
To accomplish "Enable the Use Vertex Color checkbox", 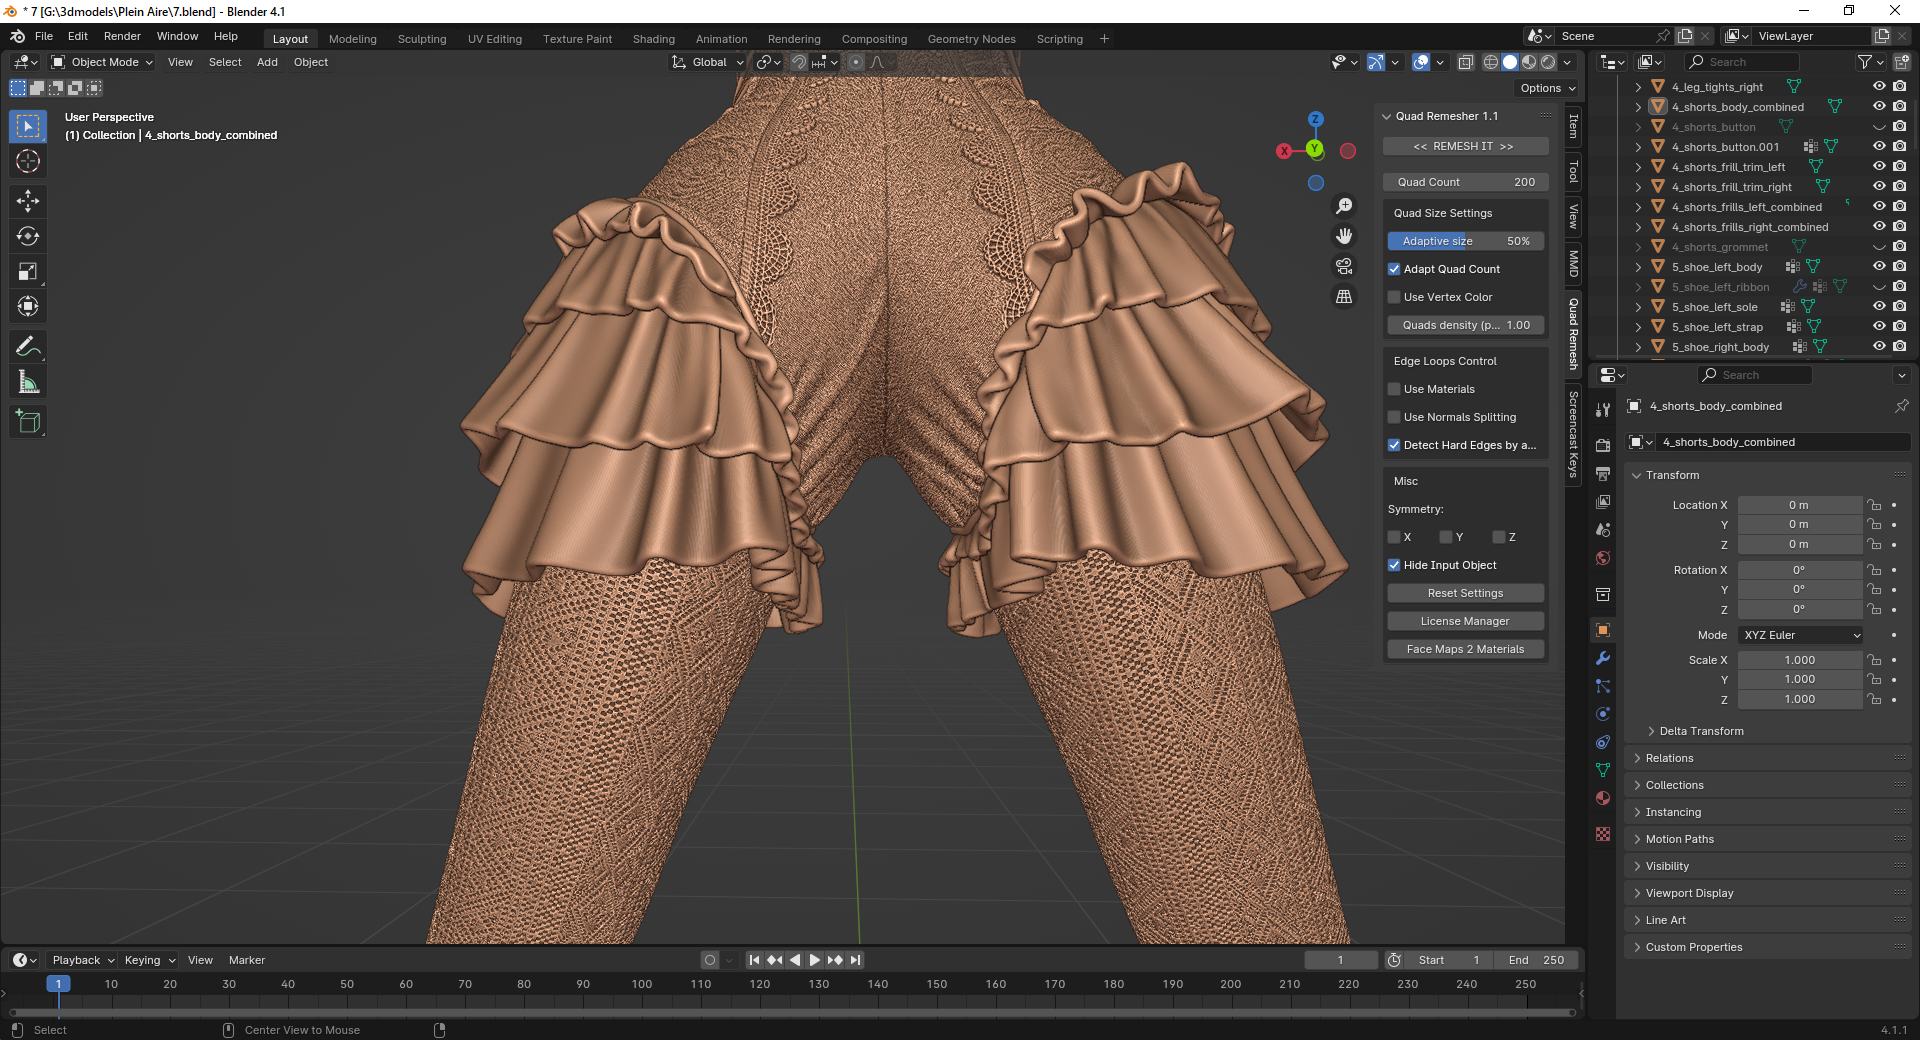I will (1394, 297).
